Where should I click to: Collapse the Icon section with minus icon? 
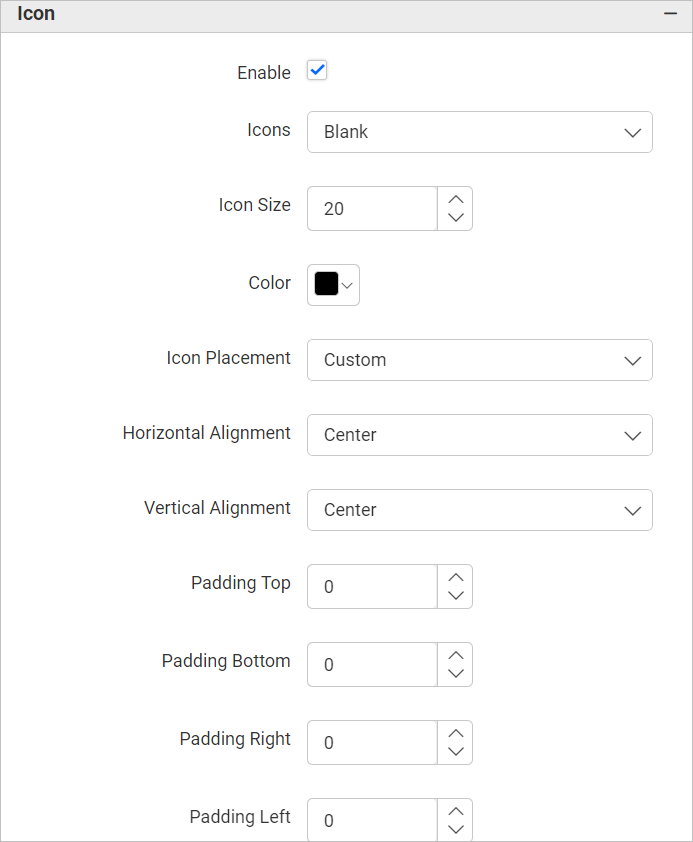[671, 15]
